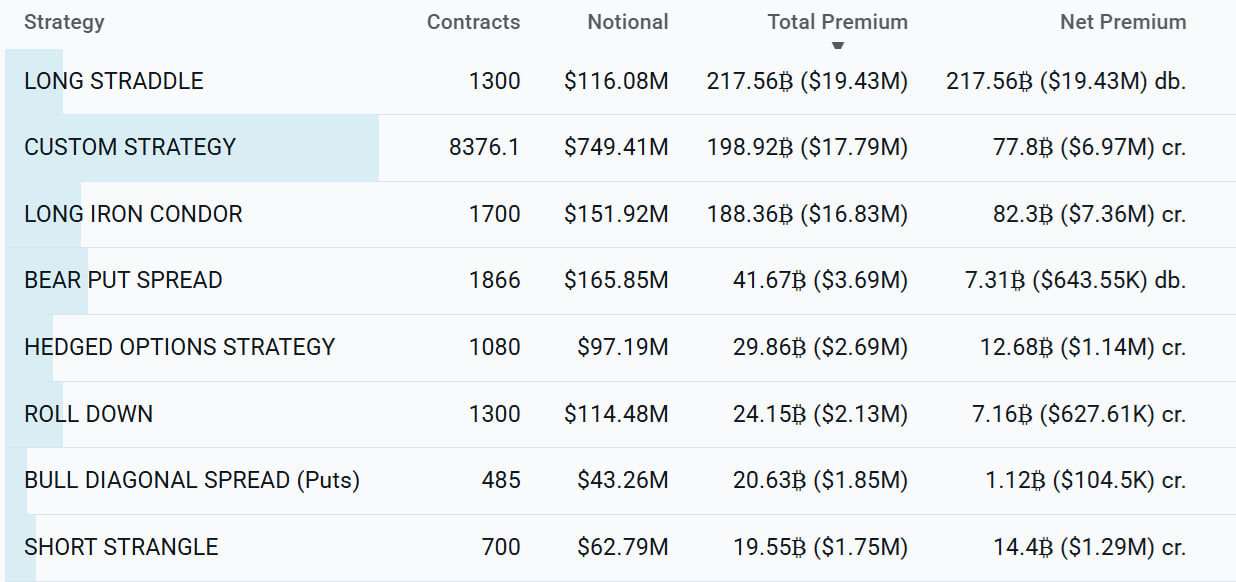Select the ROLL DOWN strategy row

click(x=89, y=414)
